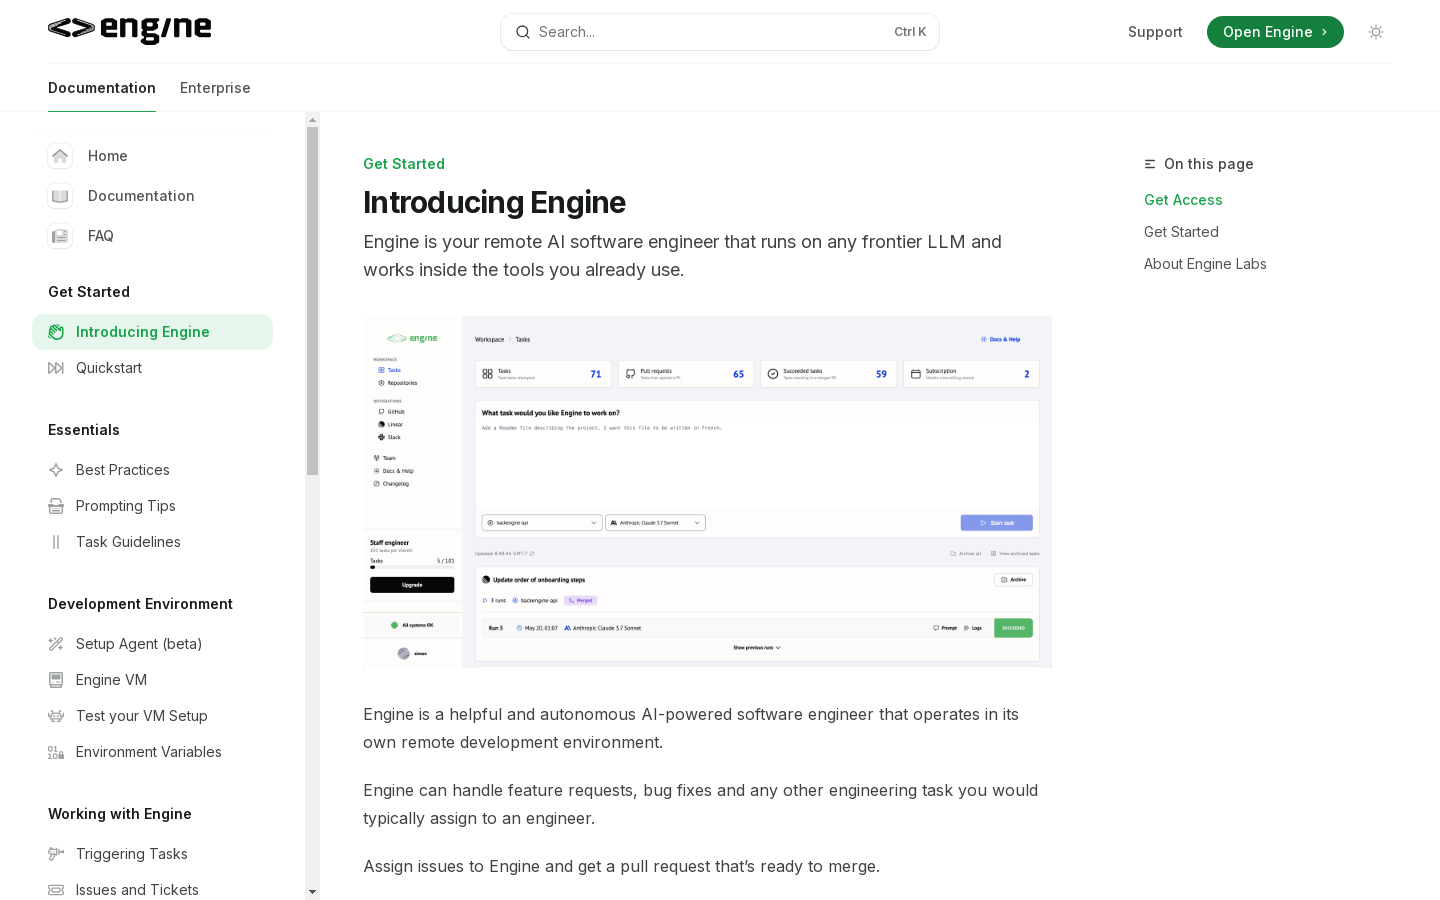The width and height of the screenshot is (1440, 900).
Task: Click the Best Practices sparkle icon
Action: tap(56, 470)
